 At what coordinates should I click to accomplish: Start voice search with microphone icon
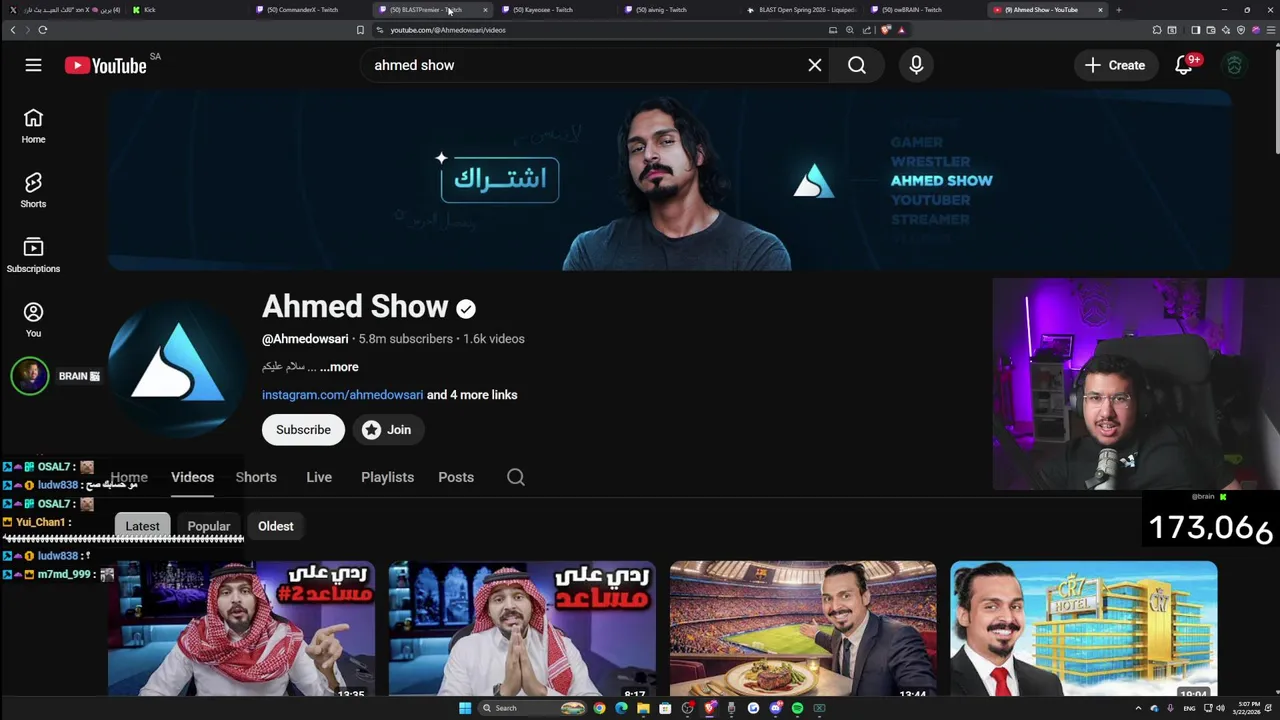(916, 65)
